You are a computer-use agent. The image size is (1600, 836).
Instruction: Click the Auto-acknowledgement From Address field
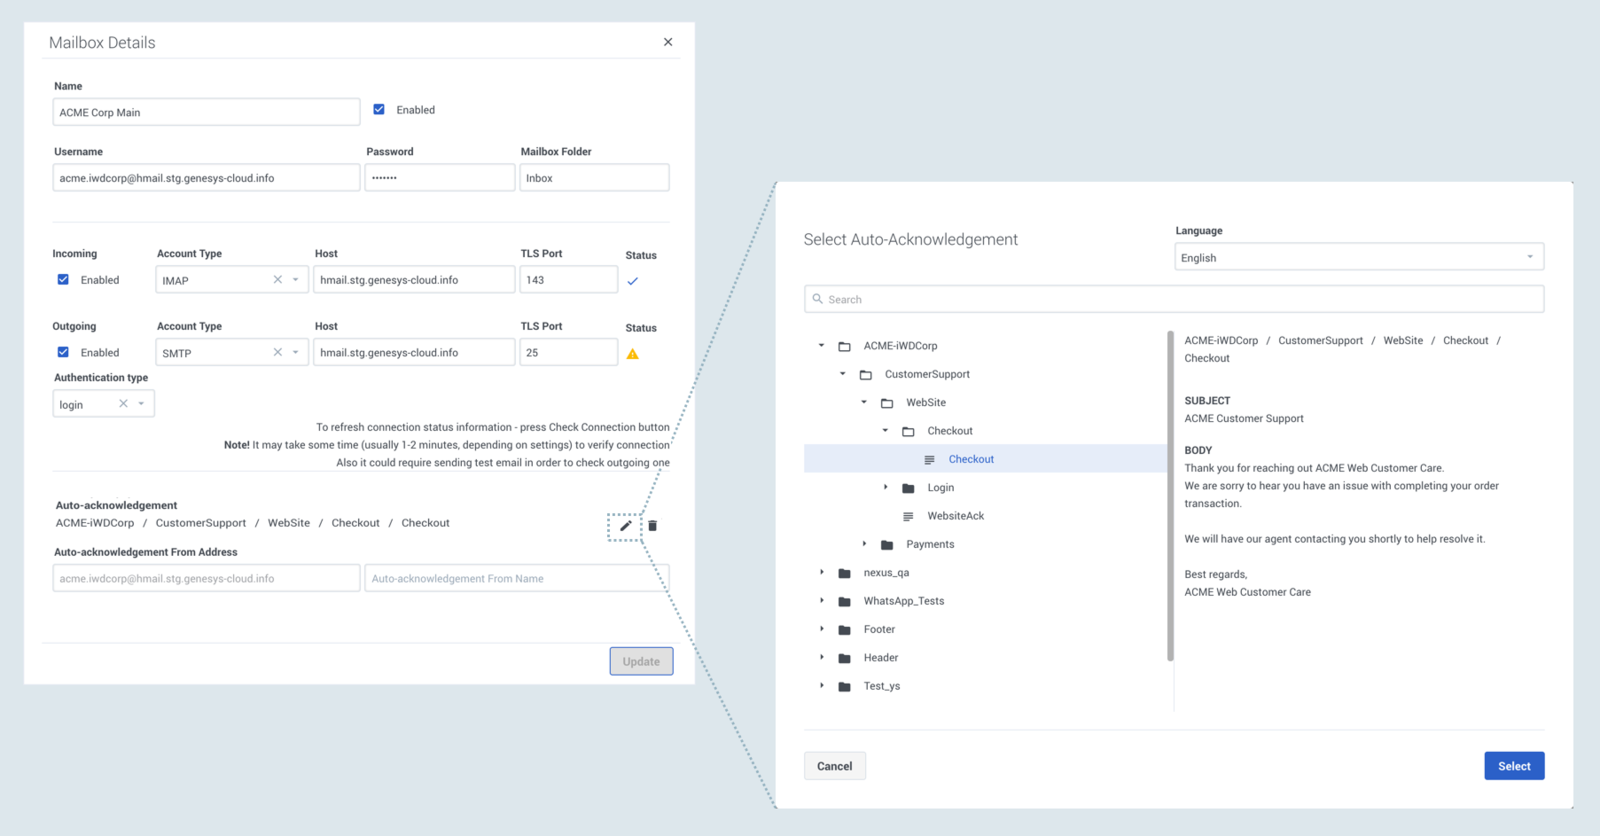tap(206, 578)
